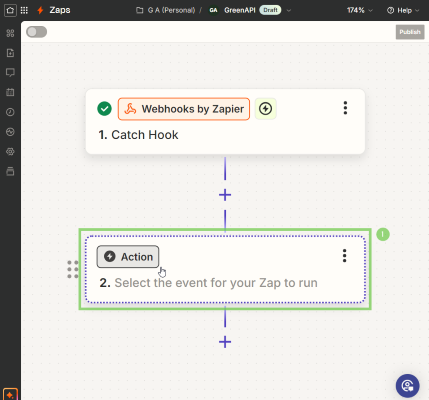The image size is (429, 400).
Task: Open the support chat bubble button
Action: point(407,386)
